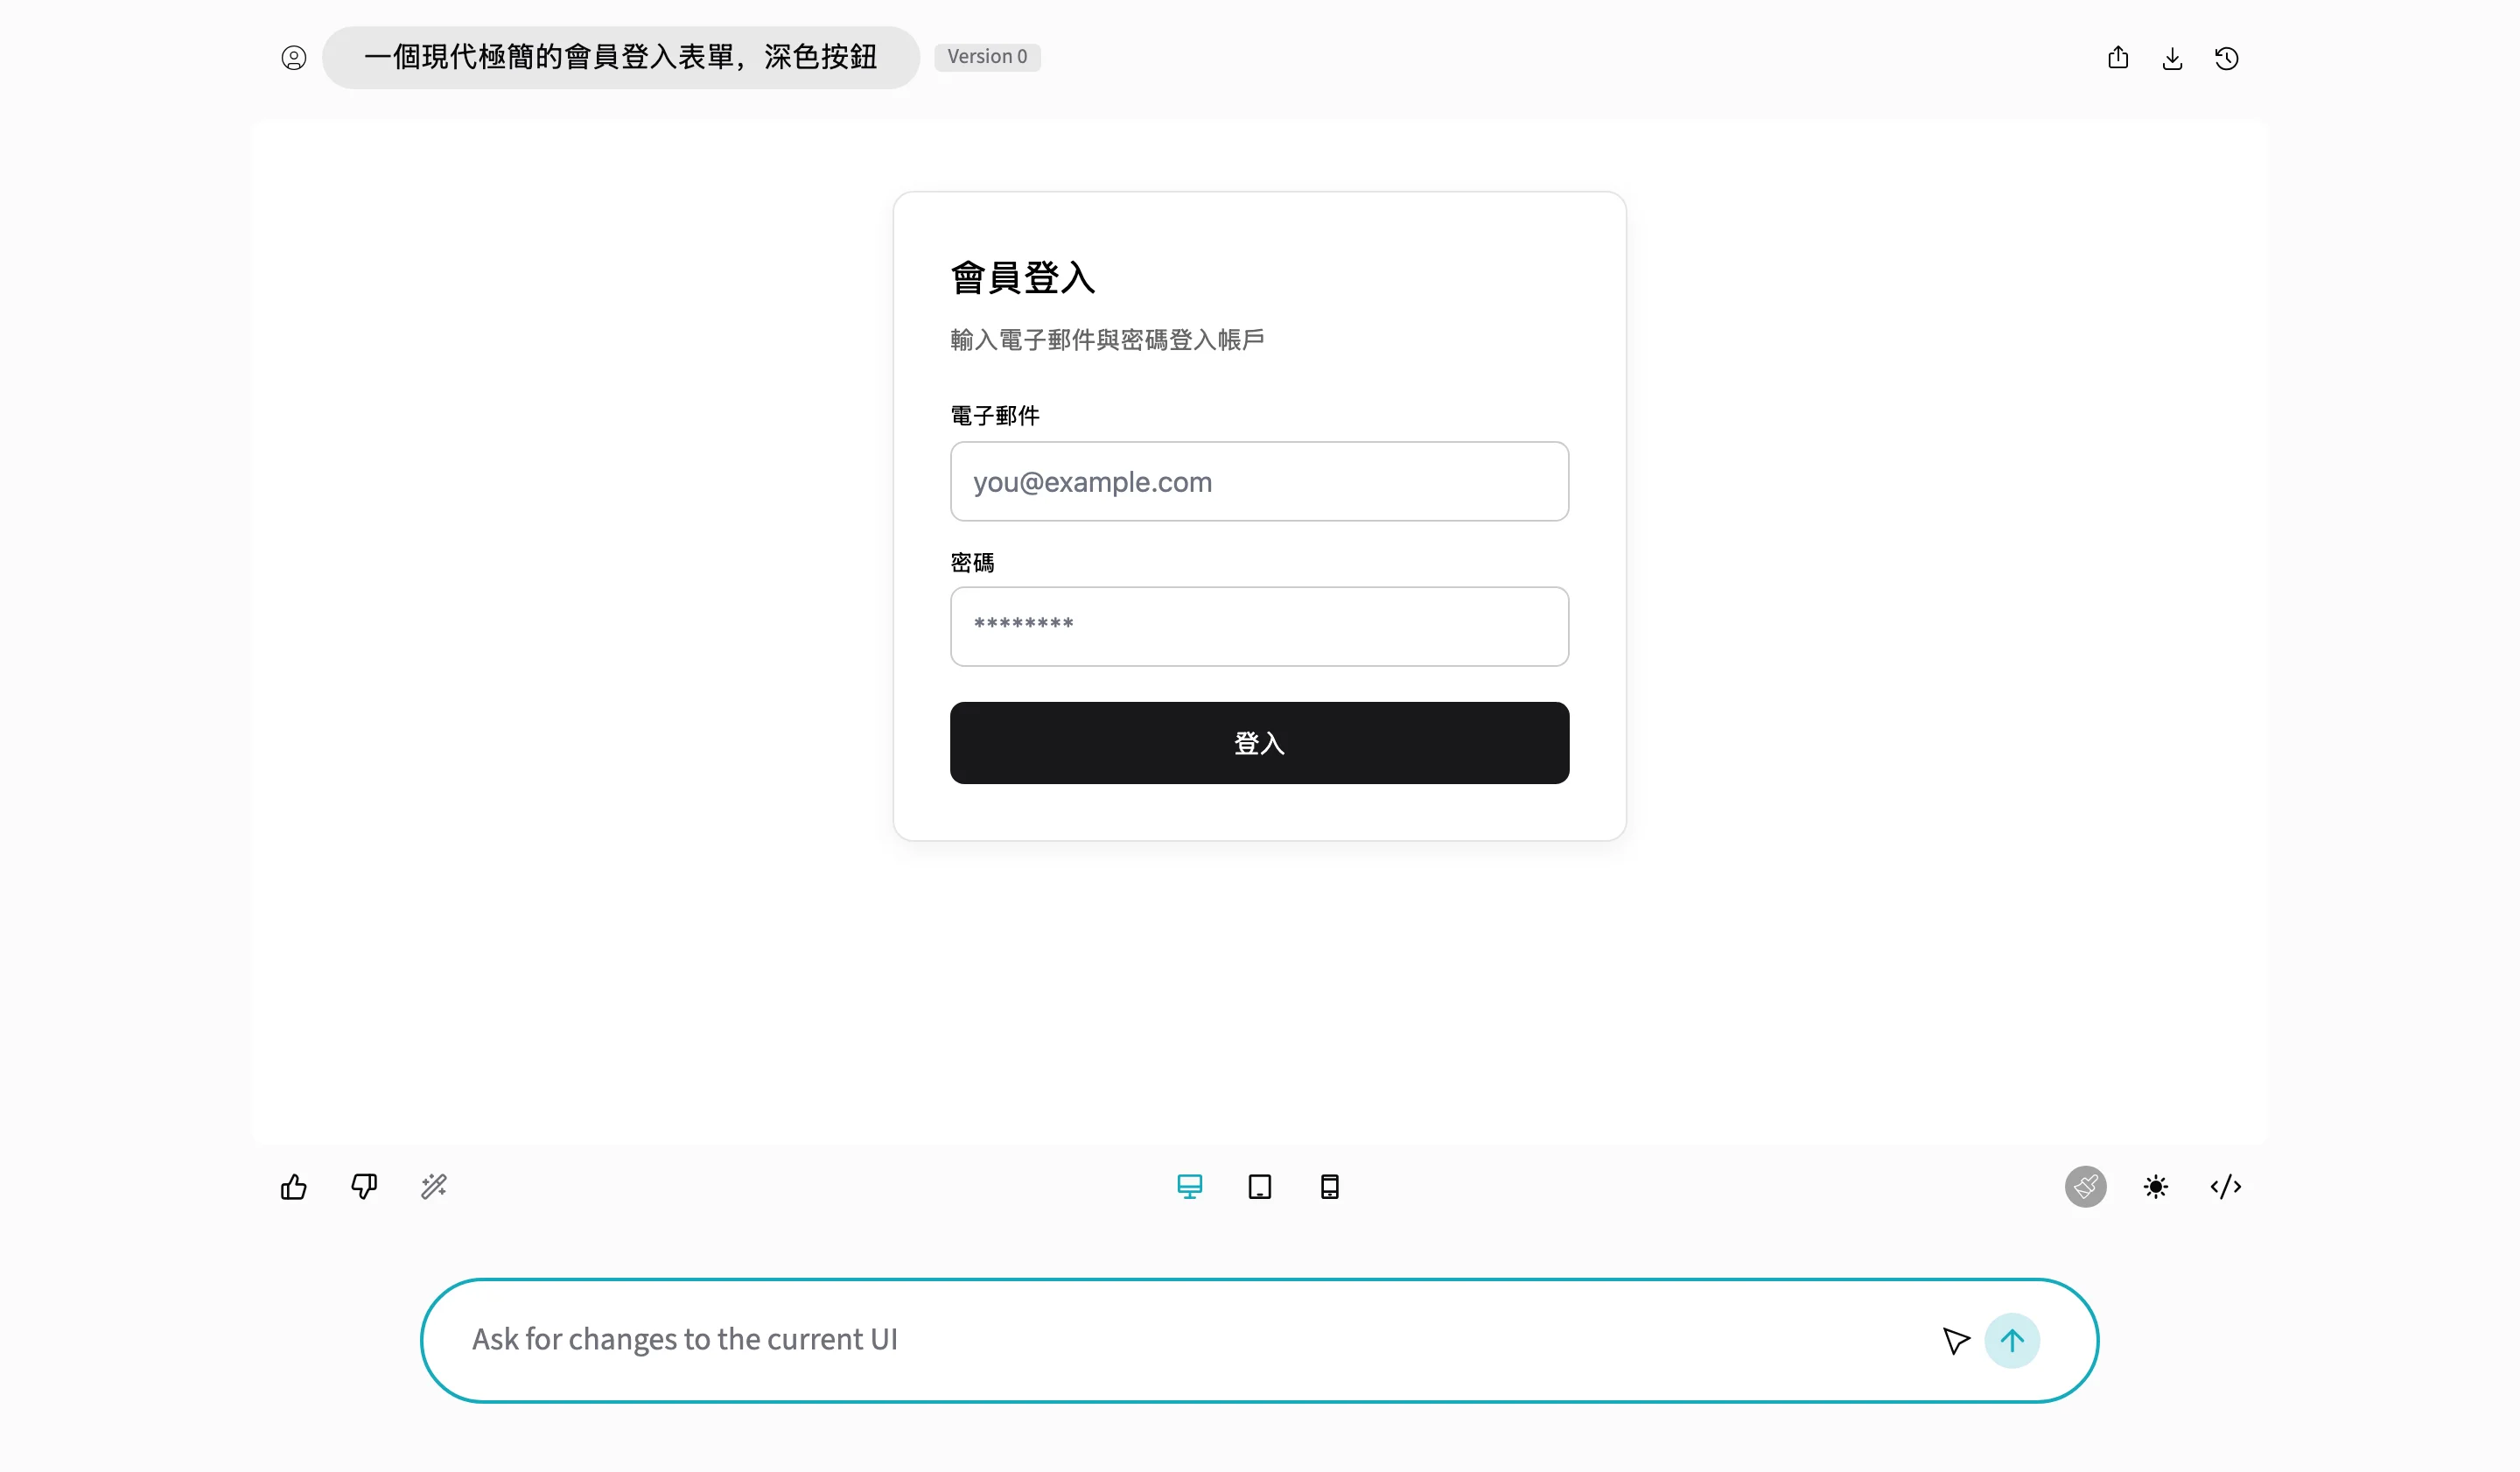2520x1472 pixels.
Task: Click the share icon
Action: click(x=2118, y=58)
